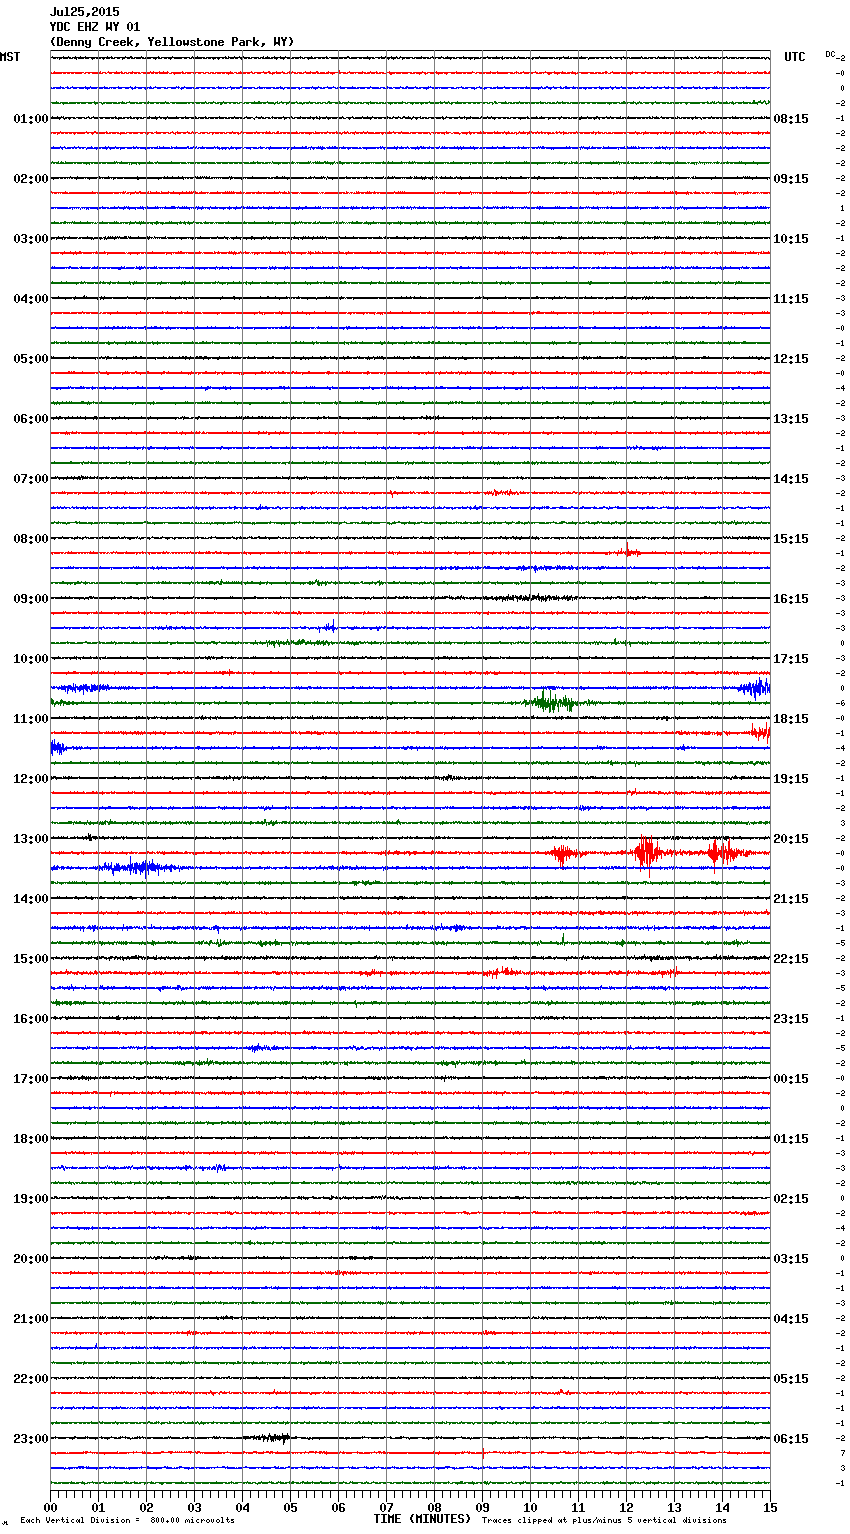Click the 05 minute tick label

click(290, 1507)
